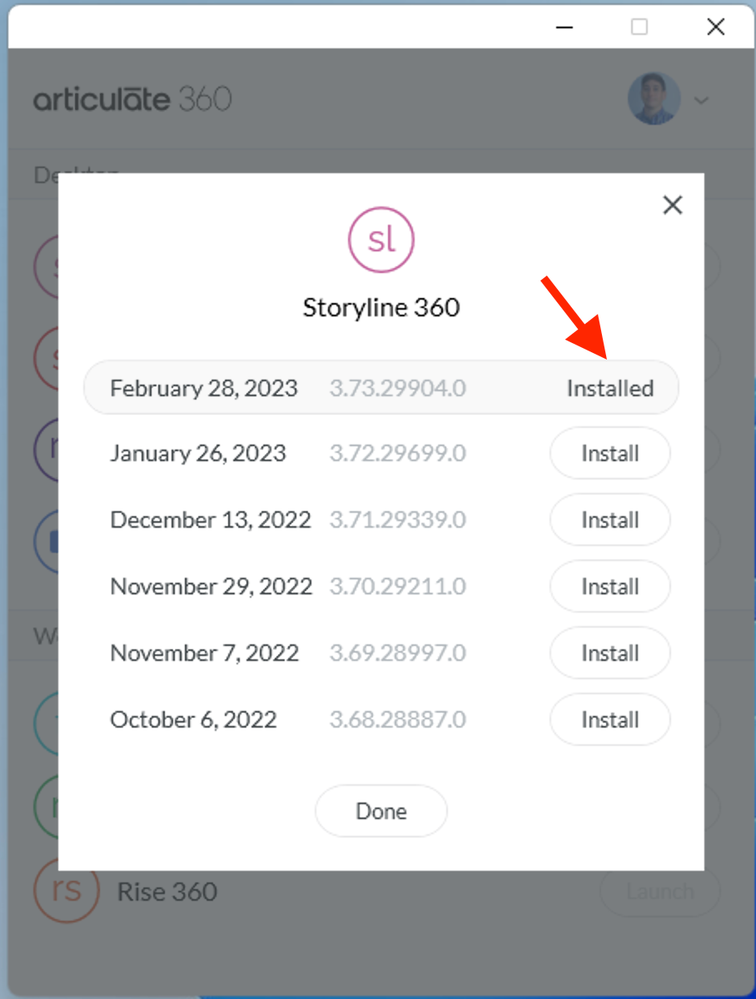Expand the account dropdown chevron

pos(702,99)
